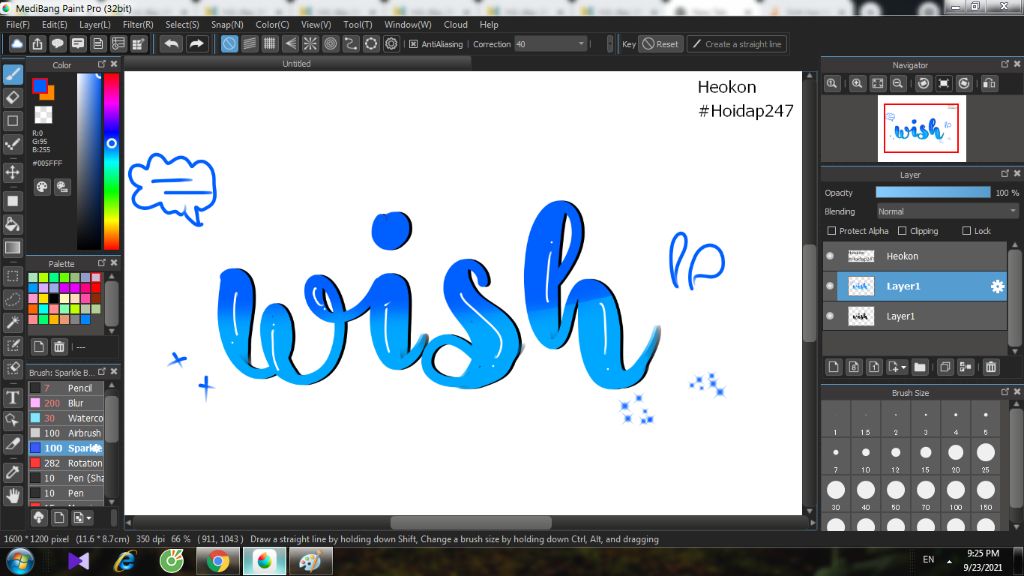The height and width of the screenshot is (576, 1024).
Task: Hide the Heokon layer
Action: tap(830, 256)
